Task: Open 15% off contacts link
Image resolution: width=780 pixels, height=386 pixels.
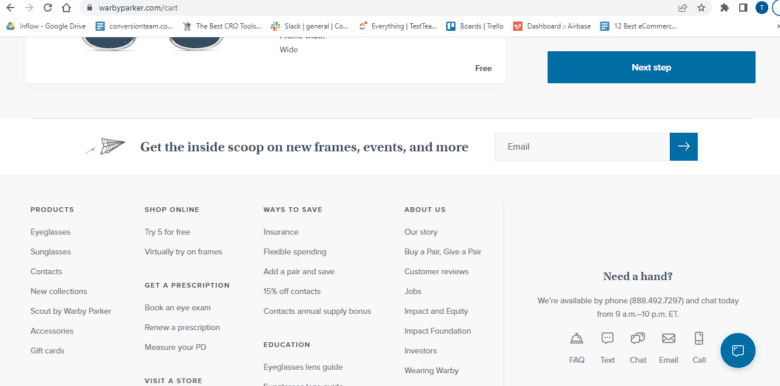Action: (x=292, y=291)
